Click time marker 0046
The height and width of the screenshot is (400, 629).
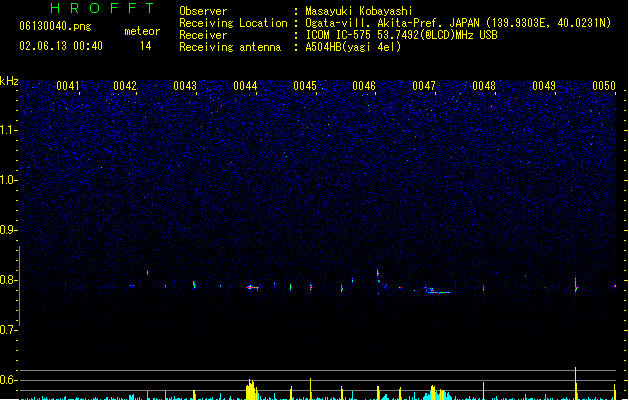point(364,86)
